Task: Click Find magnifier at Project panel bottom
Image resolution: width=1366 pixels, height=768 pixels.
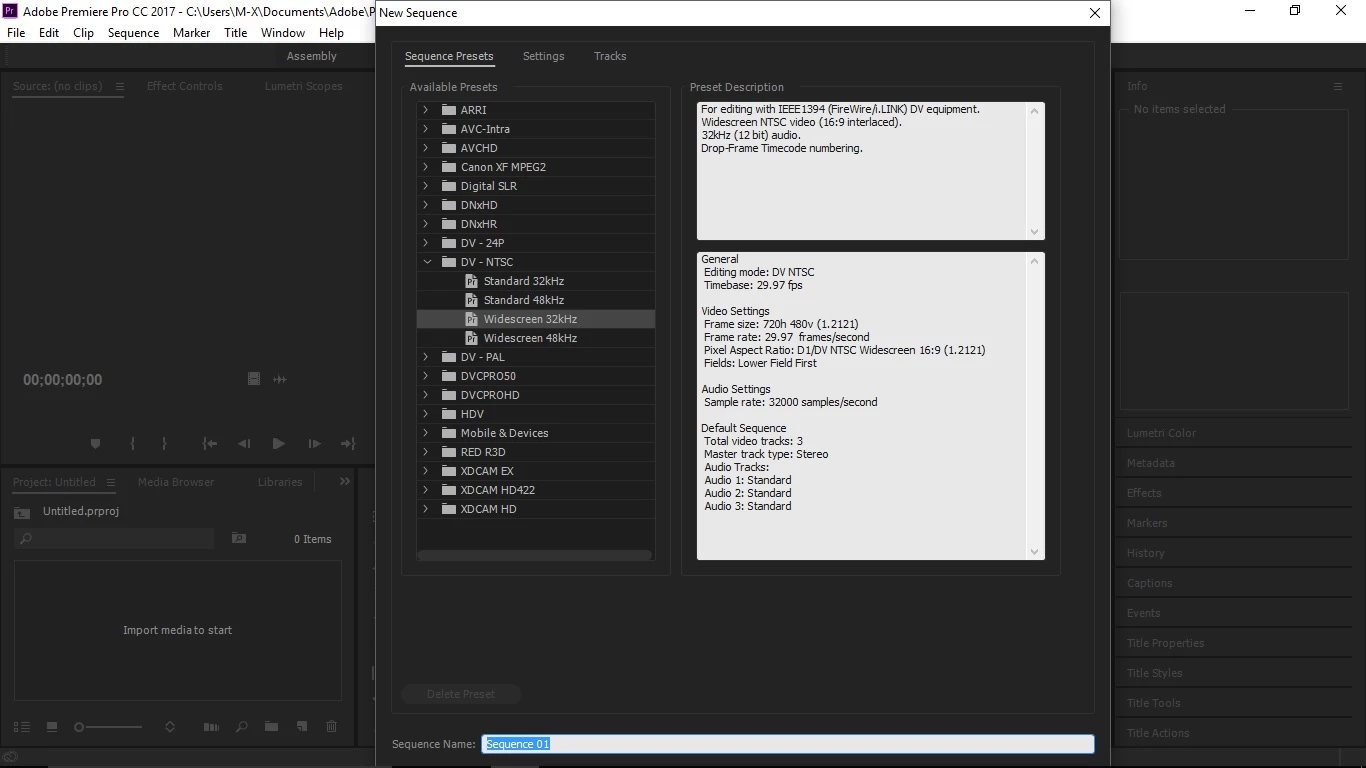Action: 241,727
